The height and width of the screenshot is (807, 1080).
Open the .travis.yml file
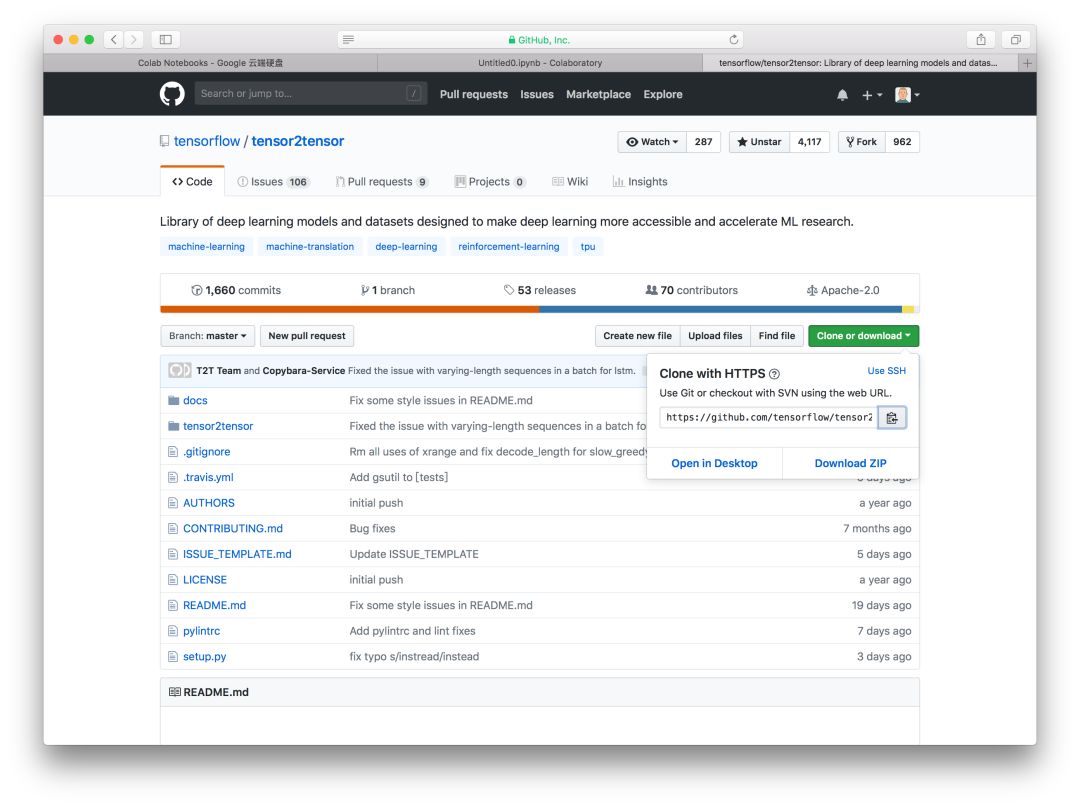coord(208,477)
